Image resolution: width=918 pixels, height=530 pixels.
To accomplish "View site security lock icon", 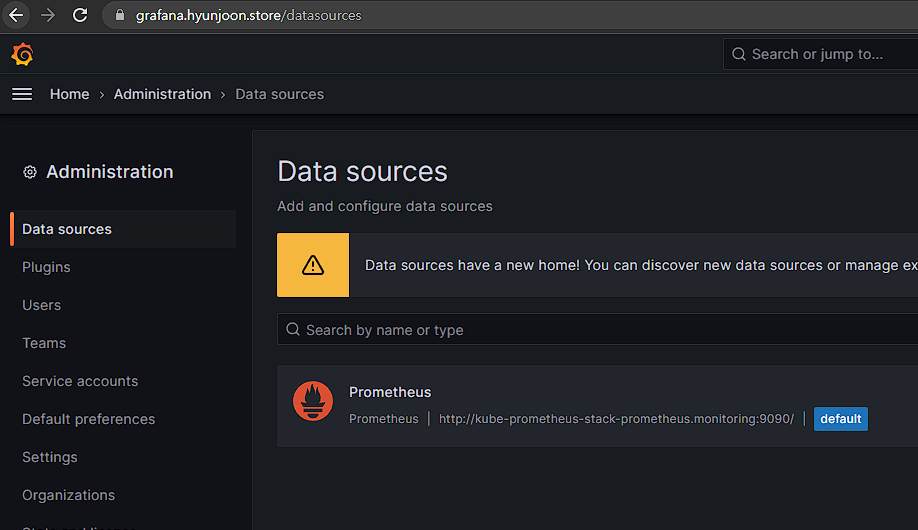I will (x=120, y=15).
